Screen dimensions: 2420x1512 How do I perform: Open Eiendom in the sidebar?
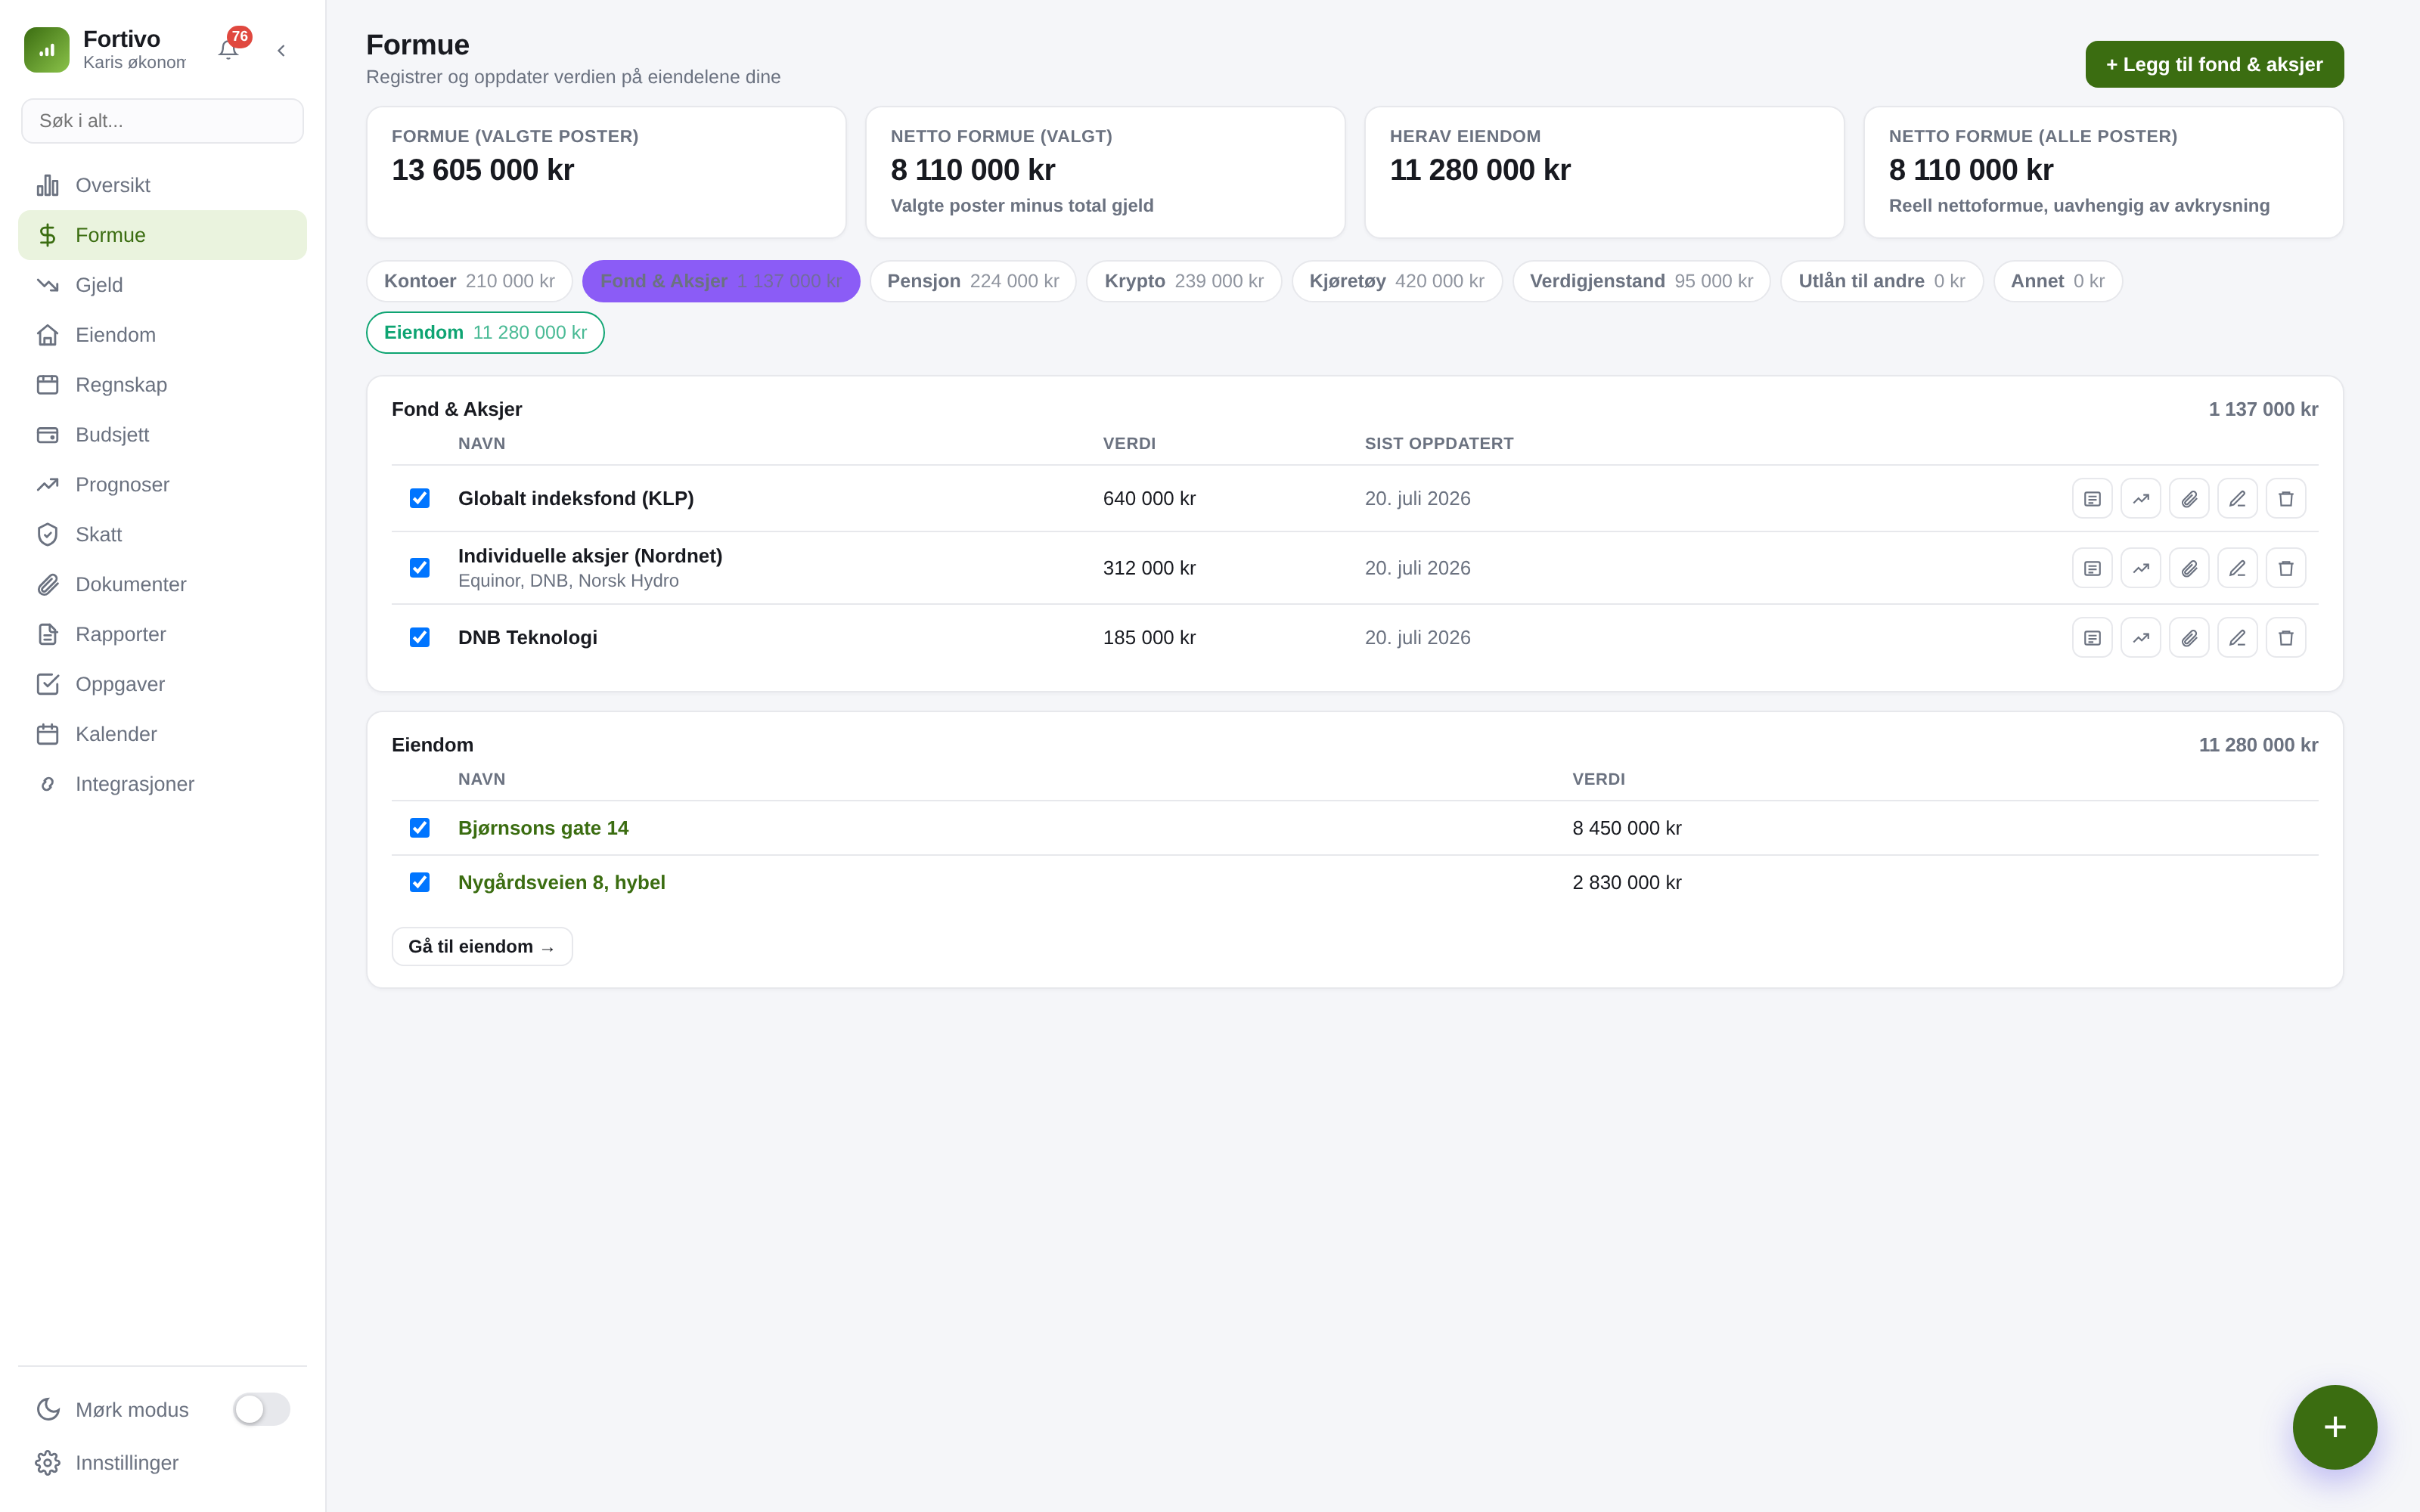coord(162,335)
